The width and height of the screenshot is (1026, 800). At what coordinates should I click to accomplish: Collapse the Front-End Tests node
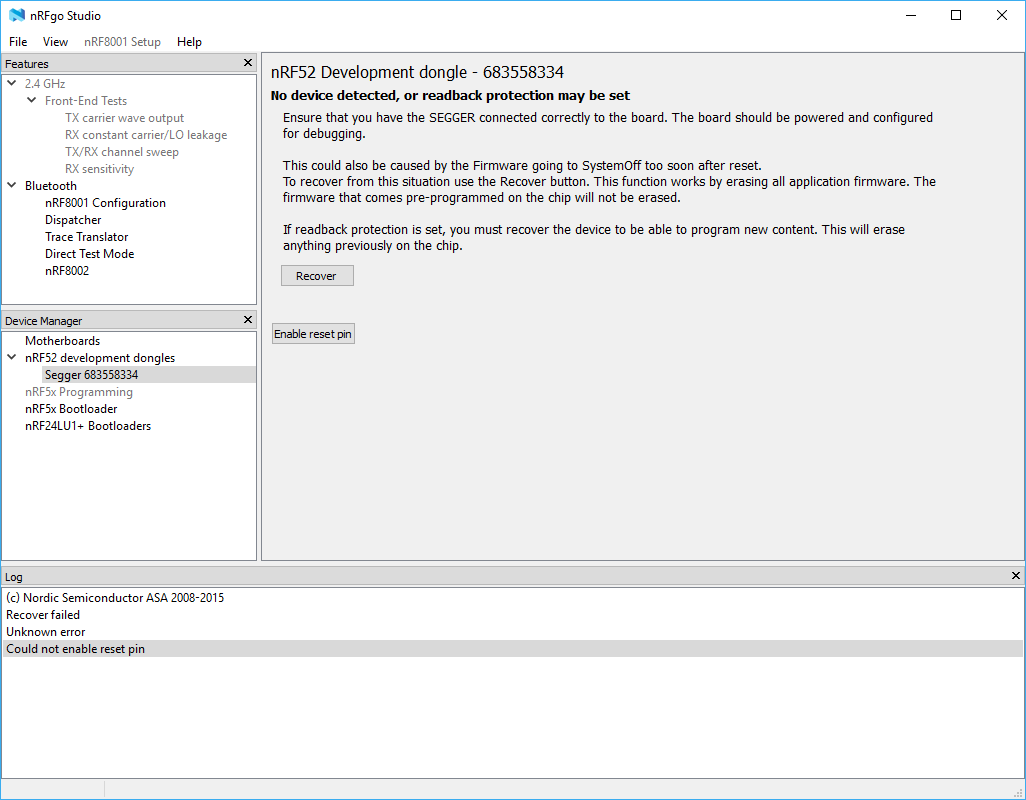31,100
